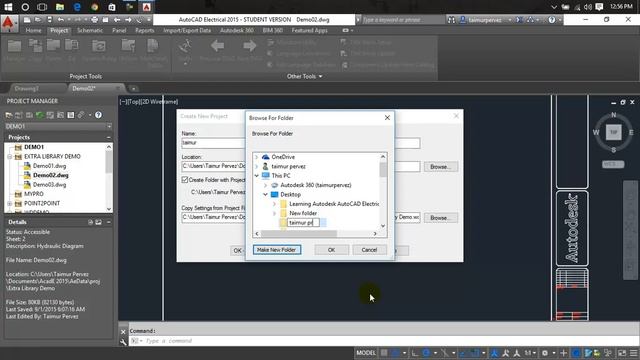Open the Import/Export Data tab

tap(187, 30)
